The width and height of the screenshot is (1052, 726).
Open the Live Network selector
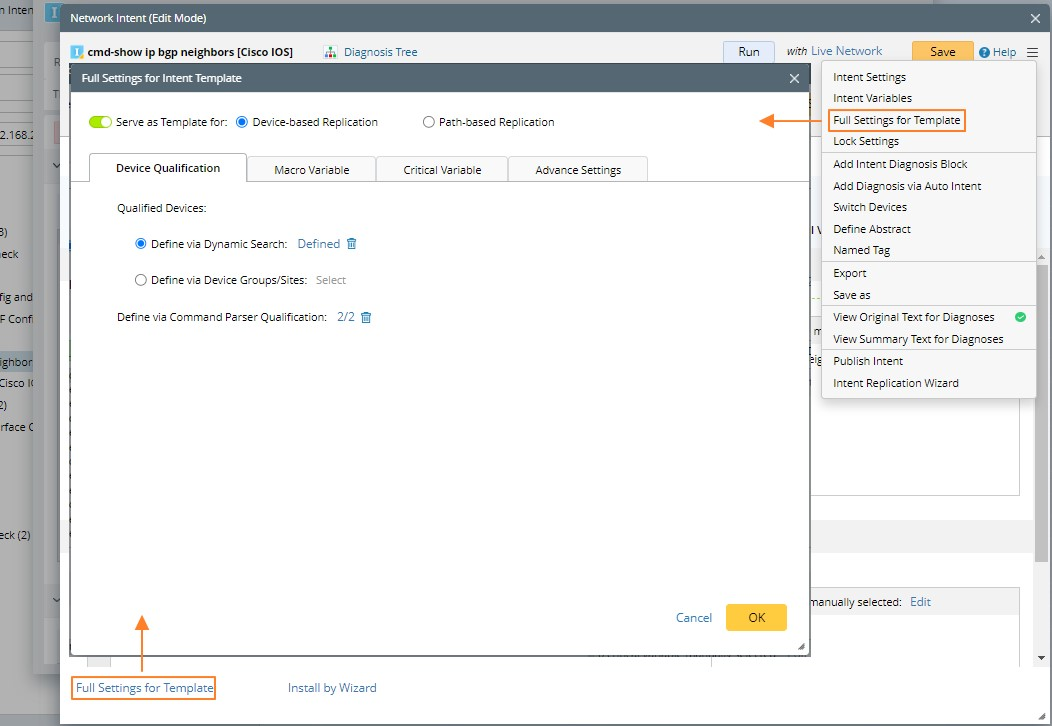pyautogui.click(x=847, y=51)
